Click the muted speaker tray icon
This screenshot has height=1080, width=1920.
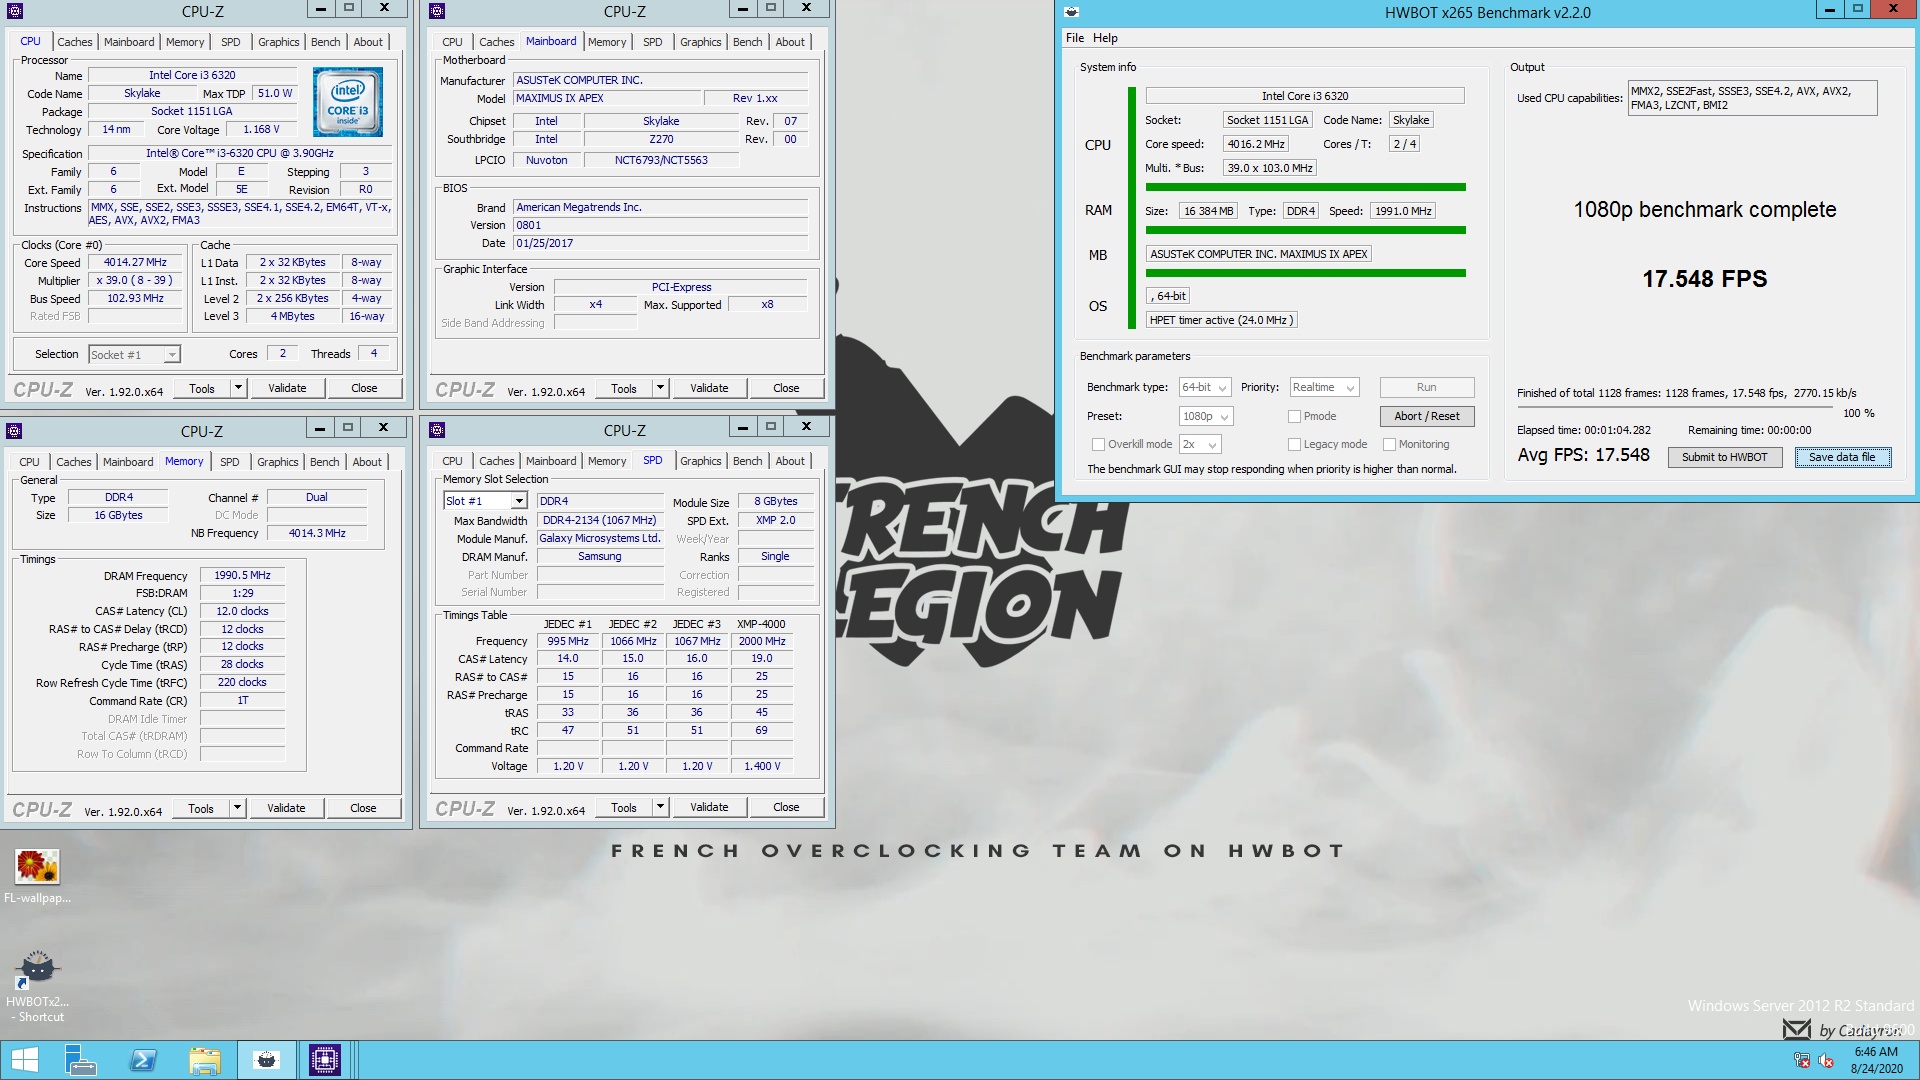tap(1827, 1060)
